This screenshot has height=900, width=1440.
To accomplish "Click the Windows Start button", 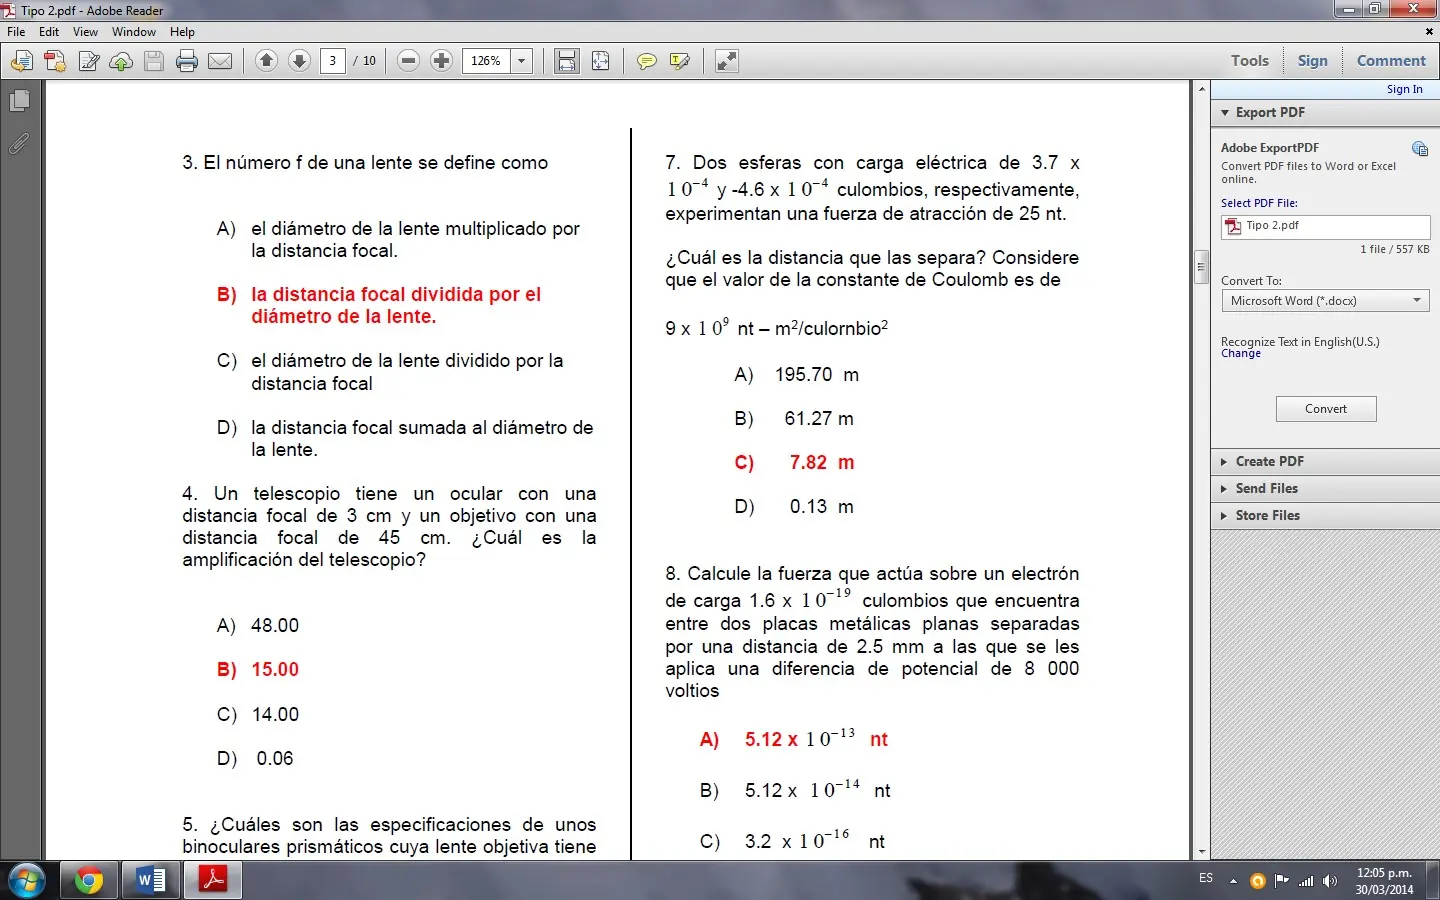I will click(x=26, y=881).
